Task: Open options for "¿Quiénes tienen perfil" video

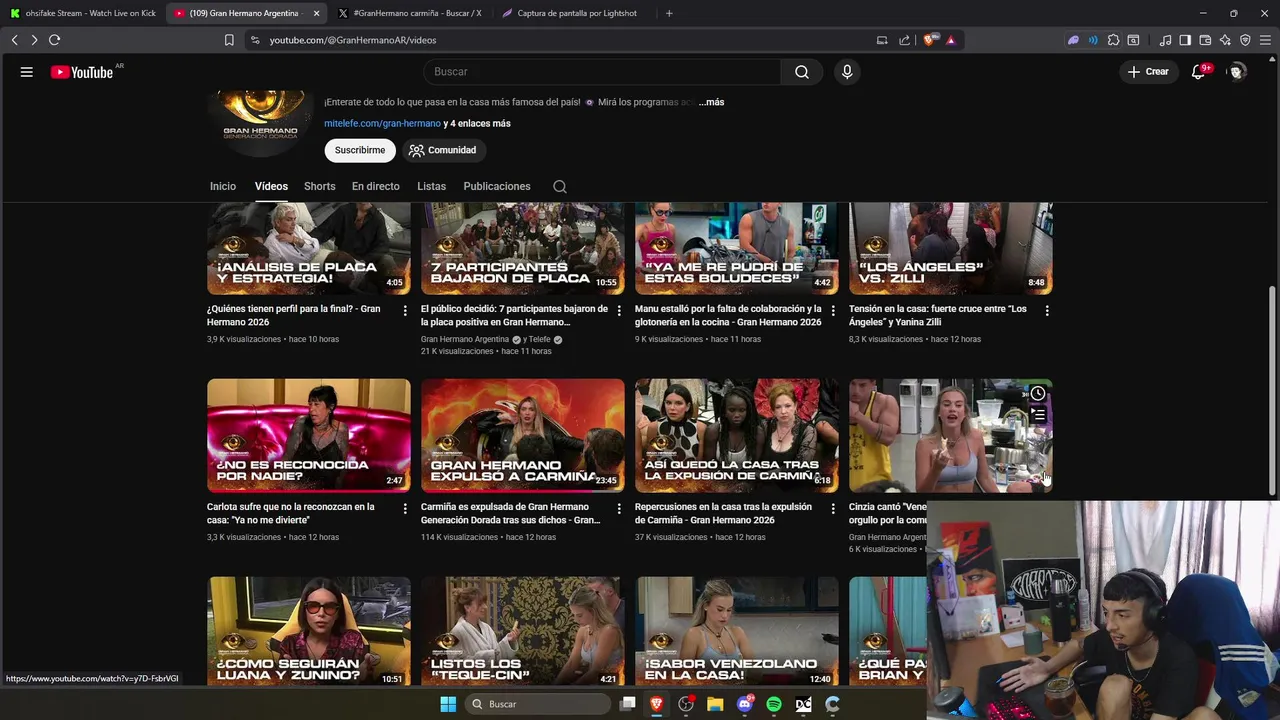Action: pyautogui.click(x=405, y=311)
